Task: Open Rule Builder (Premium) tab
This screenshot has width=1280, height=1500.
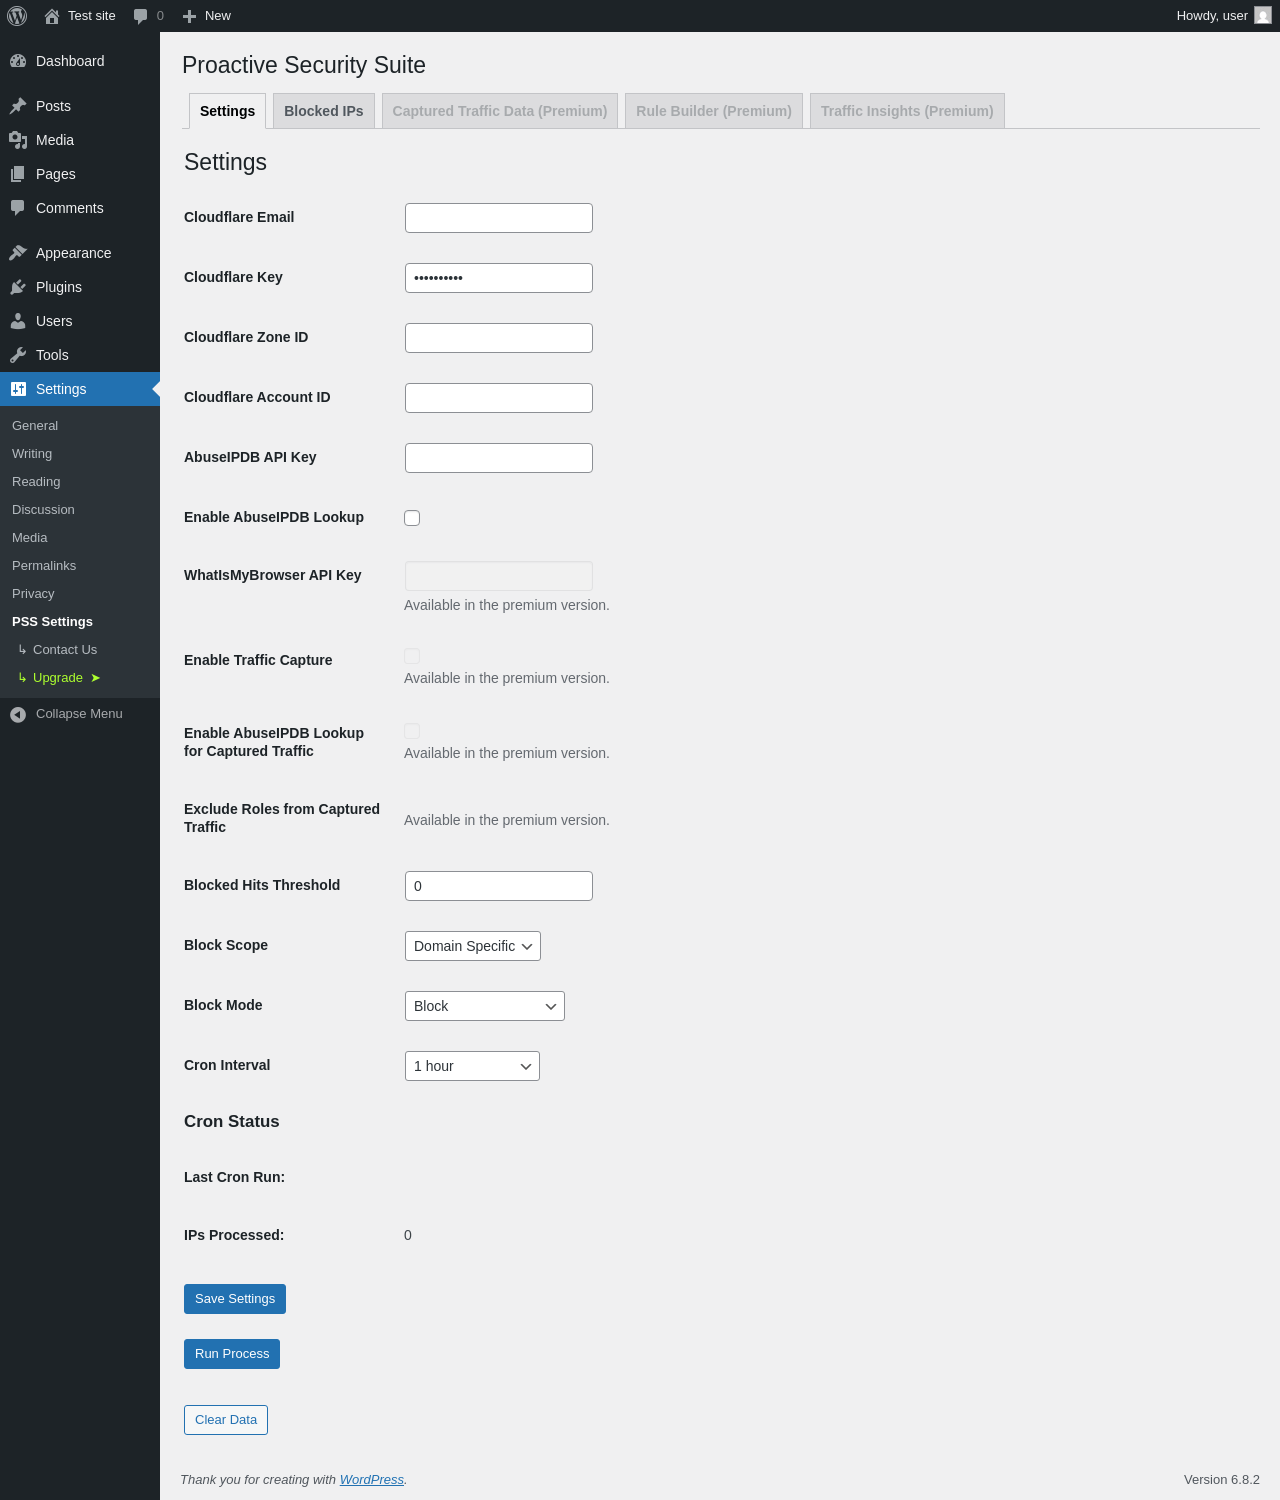Action: click(x=714, y=111)
